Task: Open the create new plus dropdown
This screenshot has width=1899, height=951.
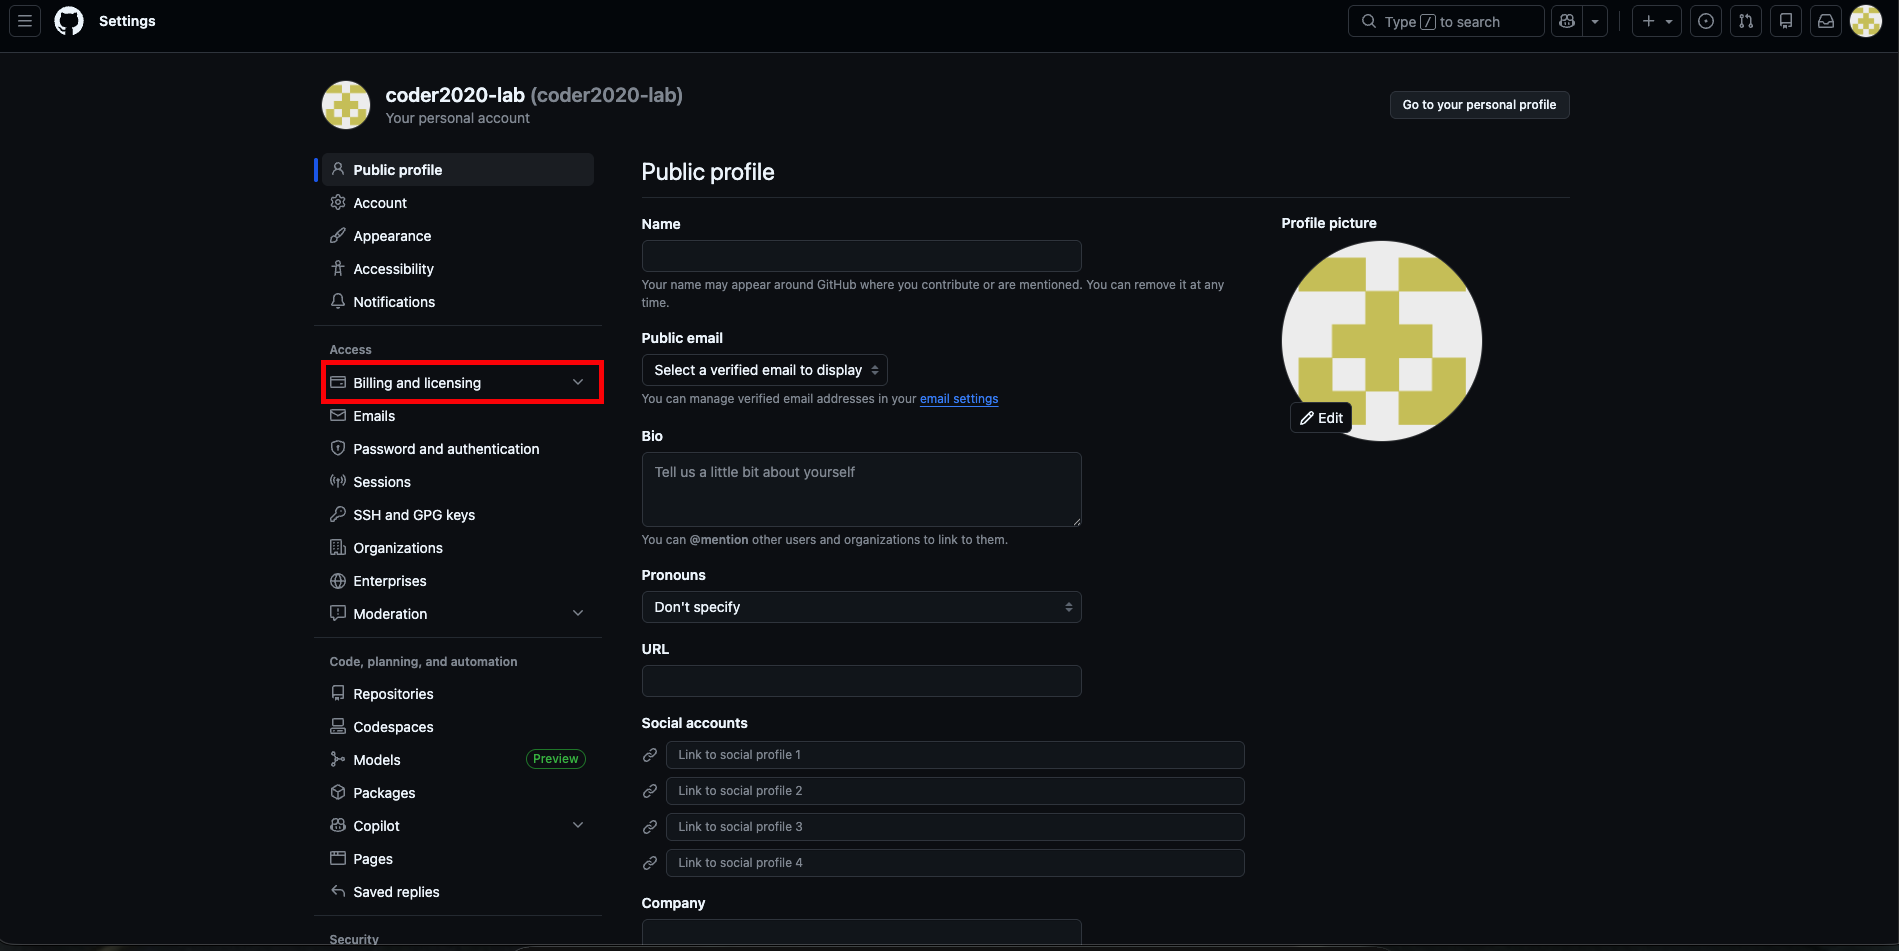Action: (x=1656, y=21)
